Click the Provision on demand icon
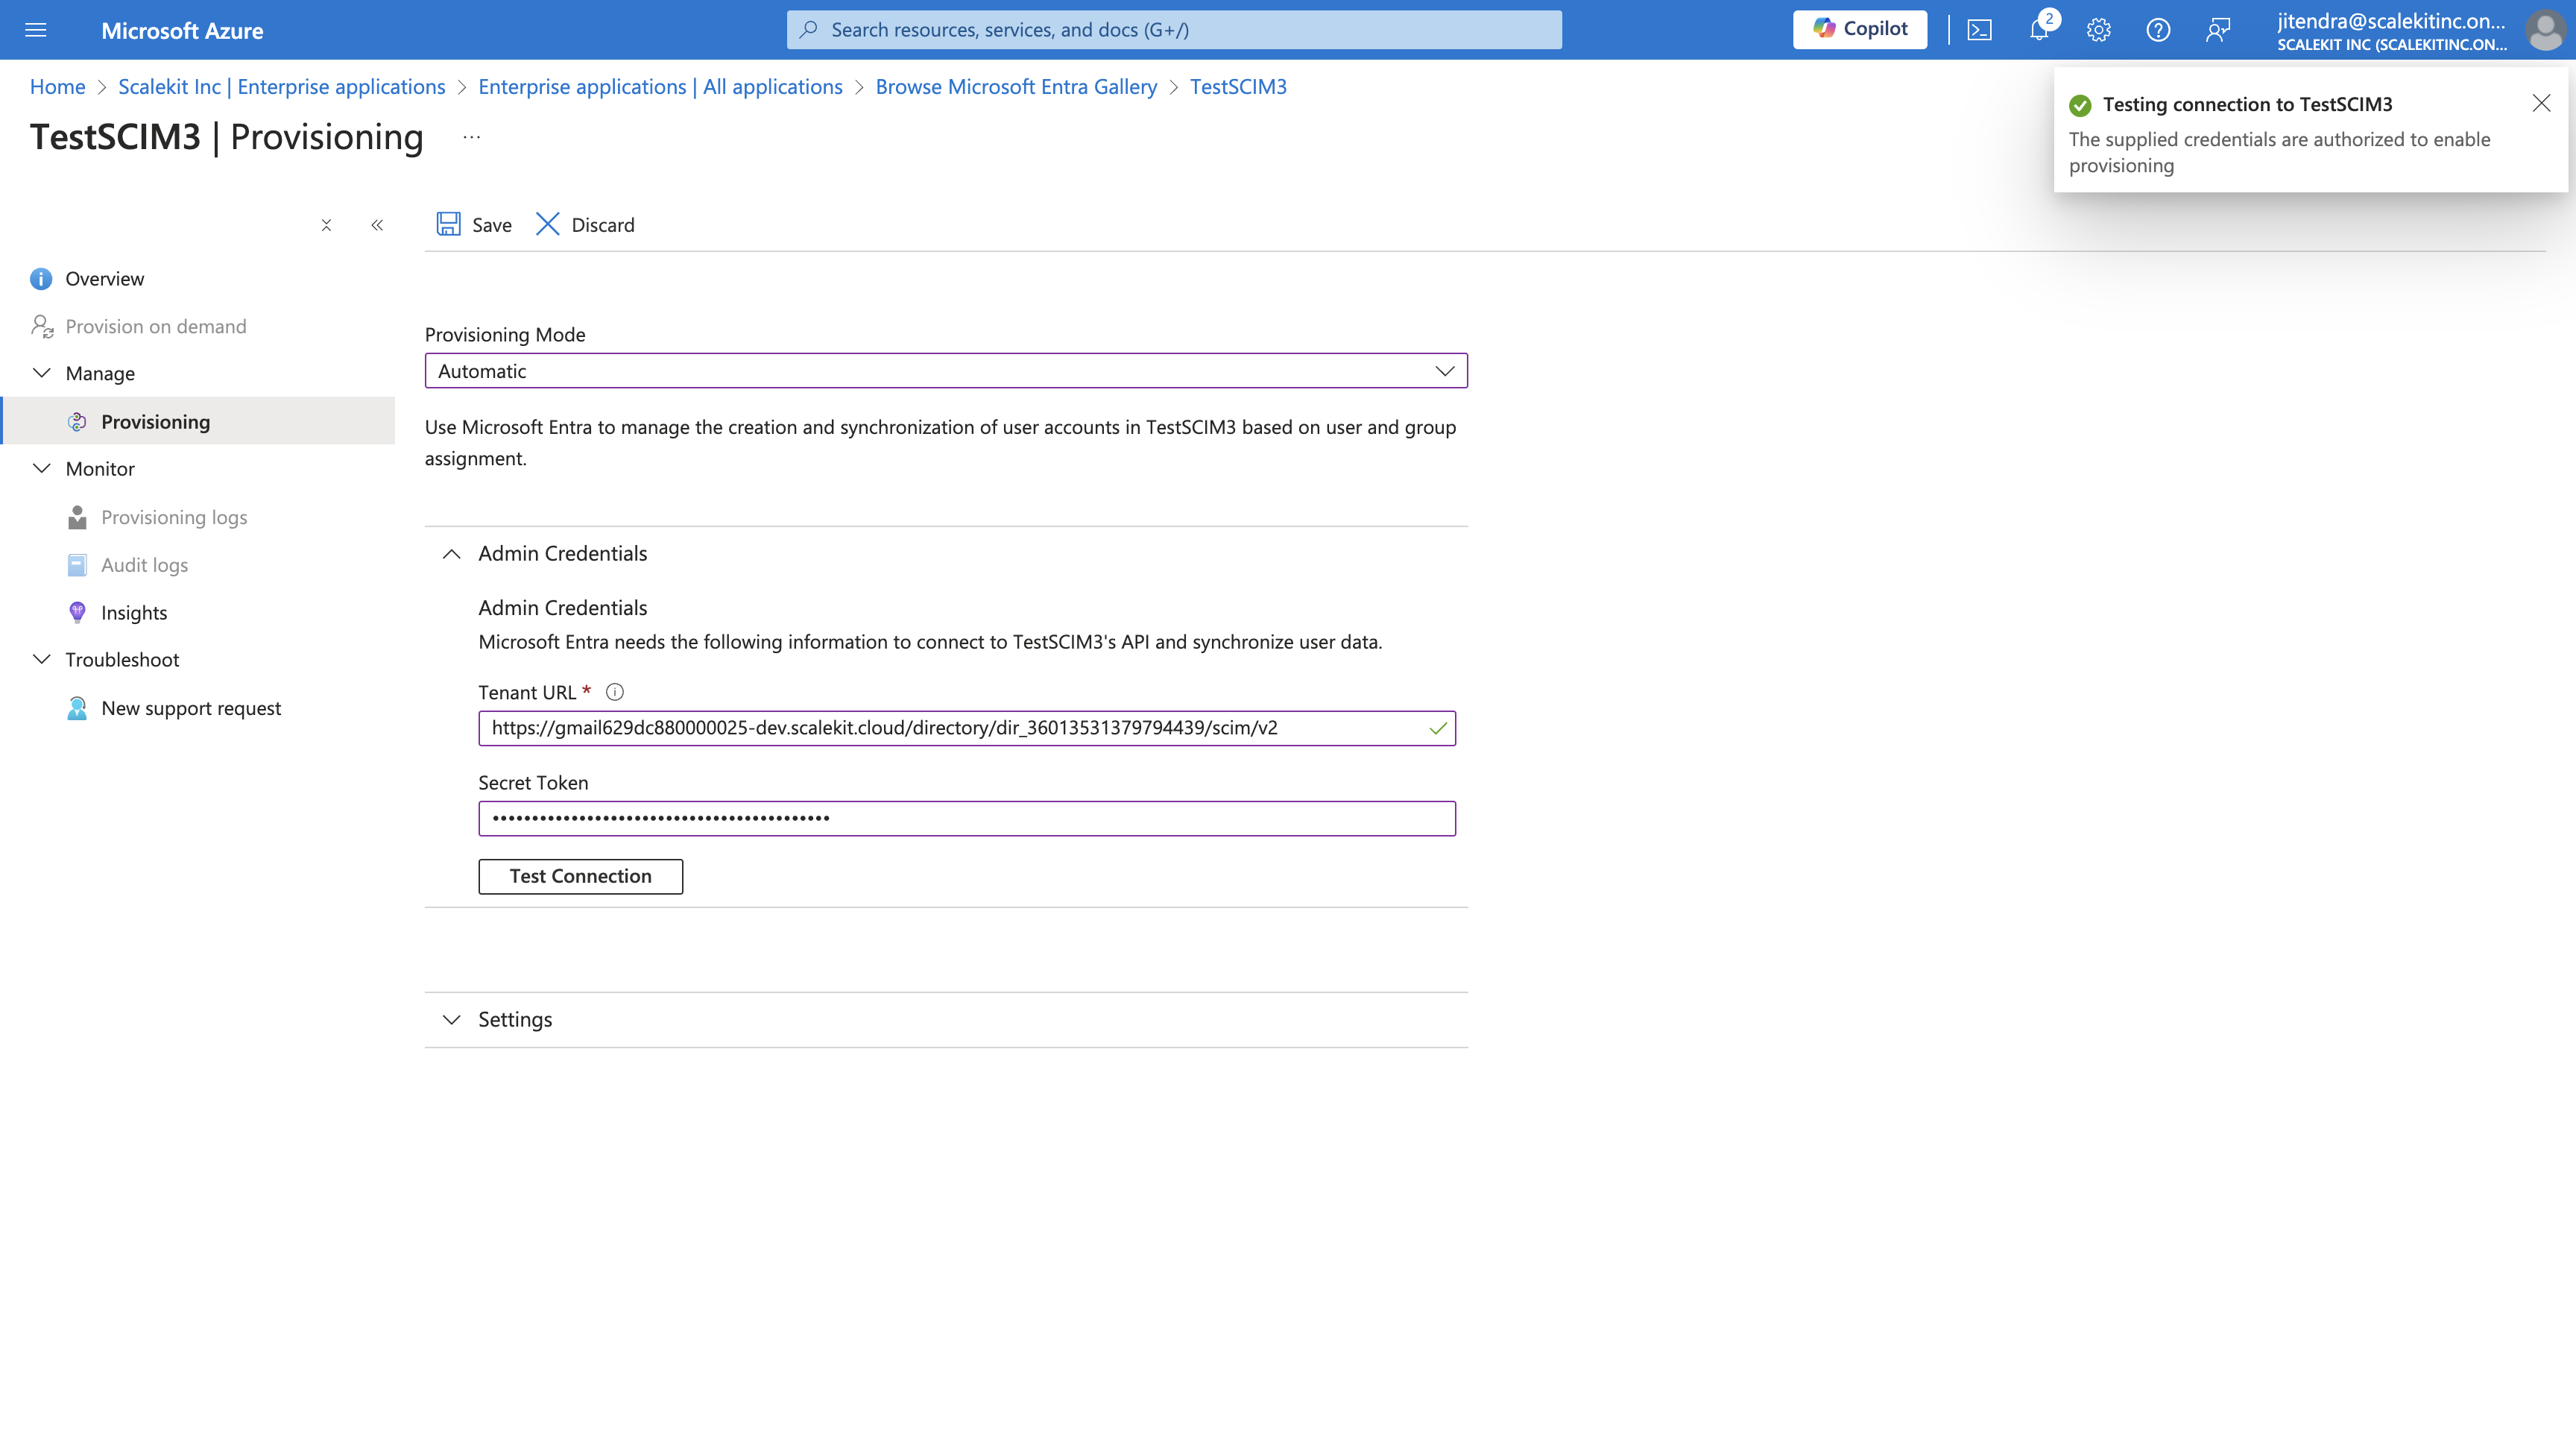The width and height of the screenshot is (2576, 1430). pyautogui.click(x=41, y=327)
